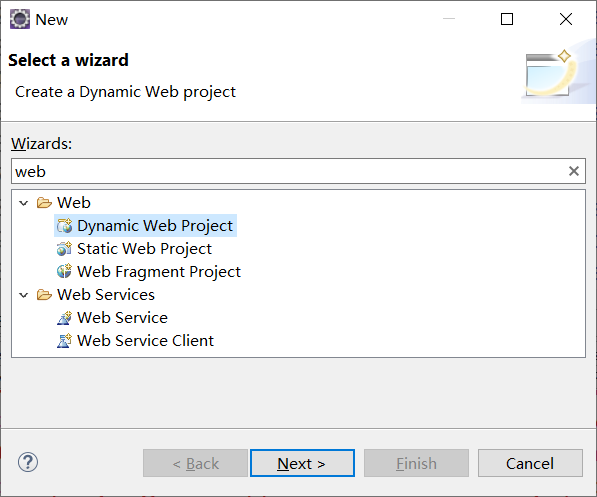Image resolution: width=597 pixels, height=497 pixels.
Task: Click the Web Services folder icon
Action: tap(44, 295)
